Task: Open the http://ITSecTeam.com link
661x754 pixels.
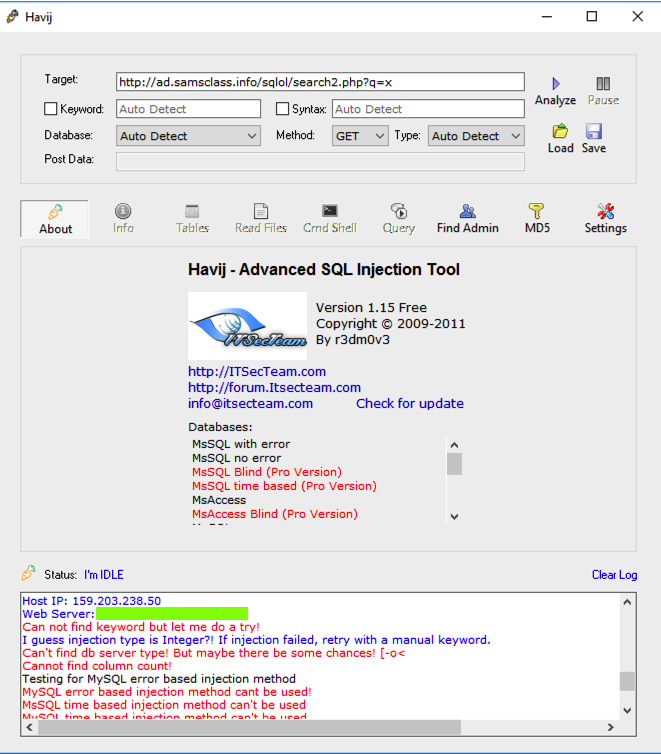Action: [257, 371]
